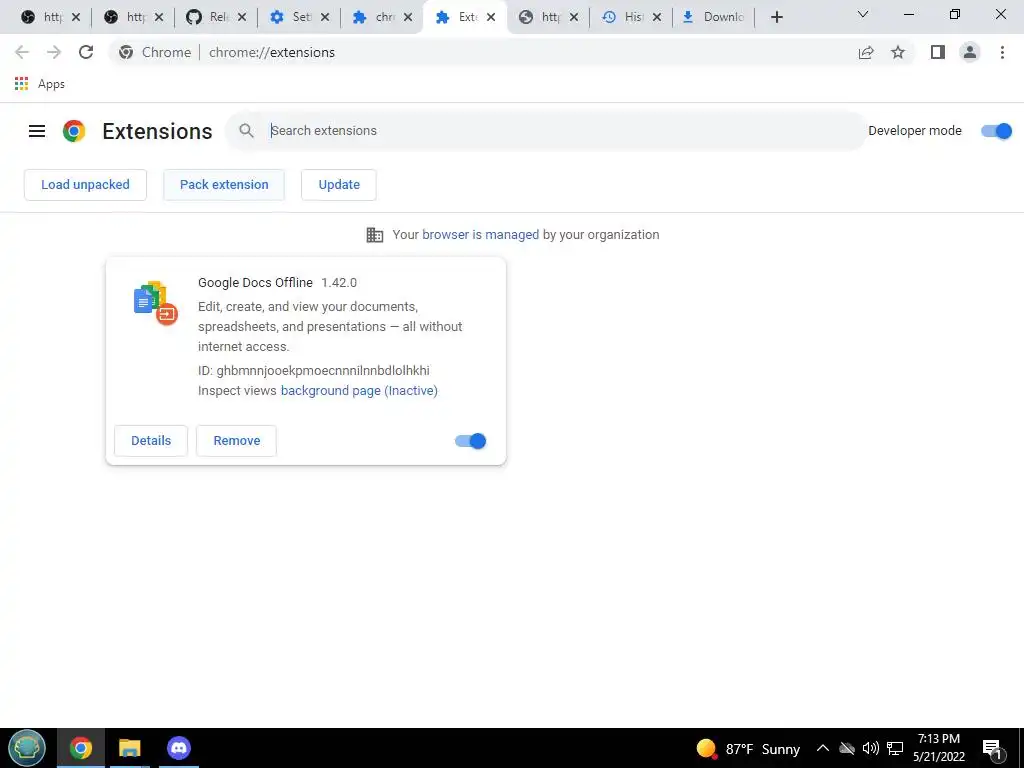
Task: Close the Settings tab
Action: (325, 17)
